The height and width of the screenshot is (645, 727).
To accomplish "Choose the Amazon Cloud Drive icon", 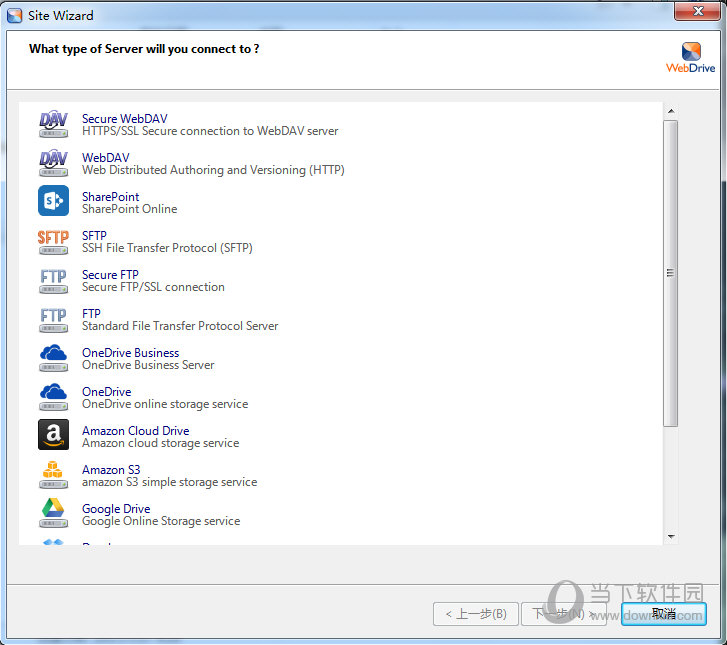I will [x=53, y=436].
